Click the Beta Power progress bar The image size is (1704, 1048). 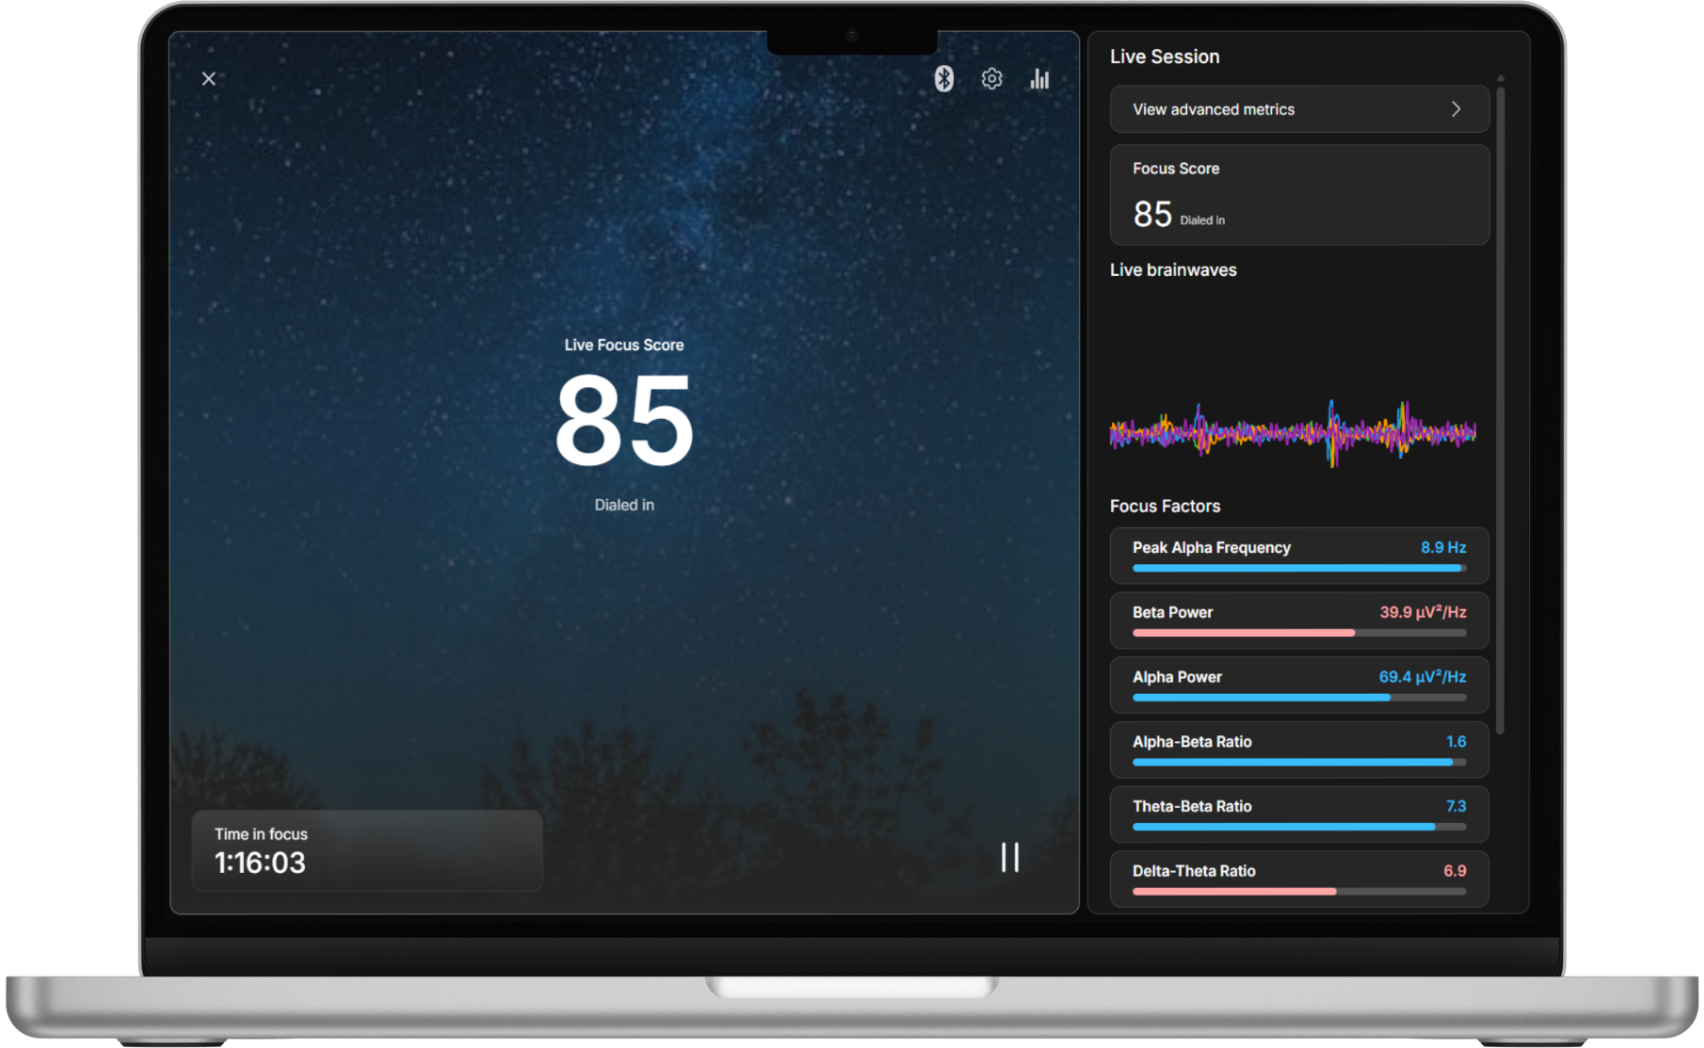[1298, 633]
